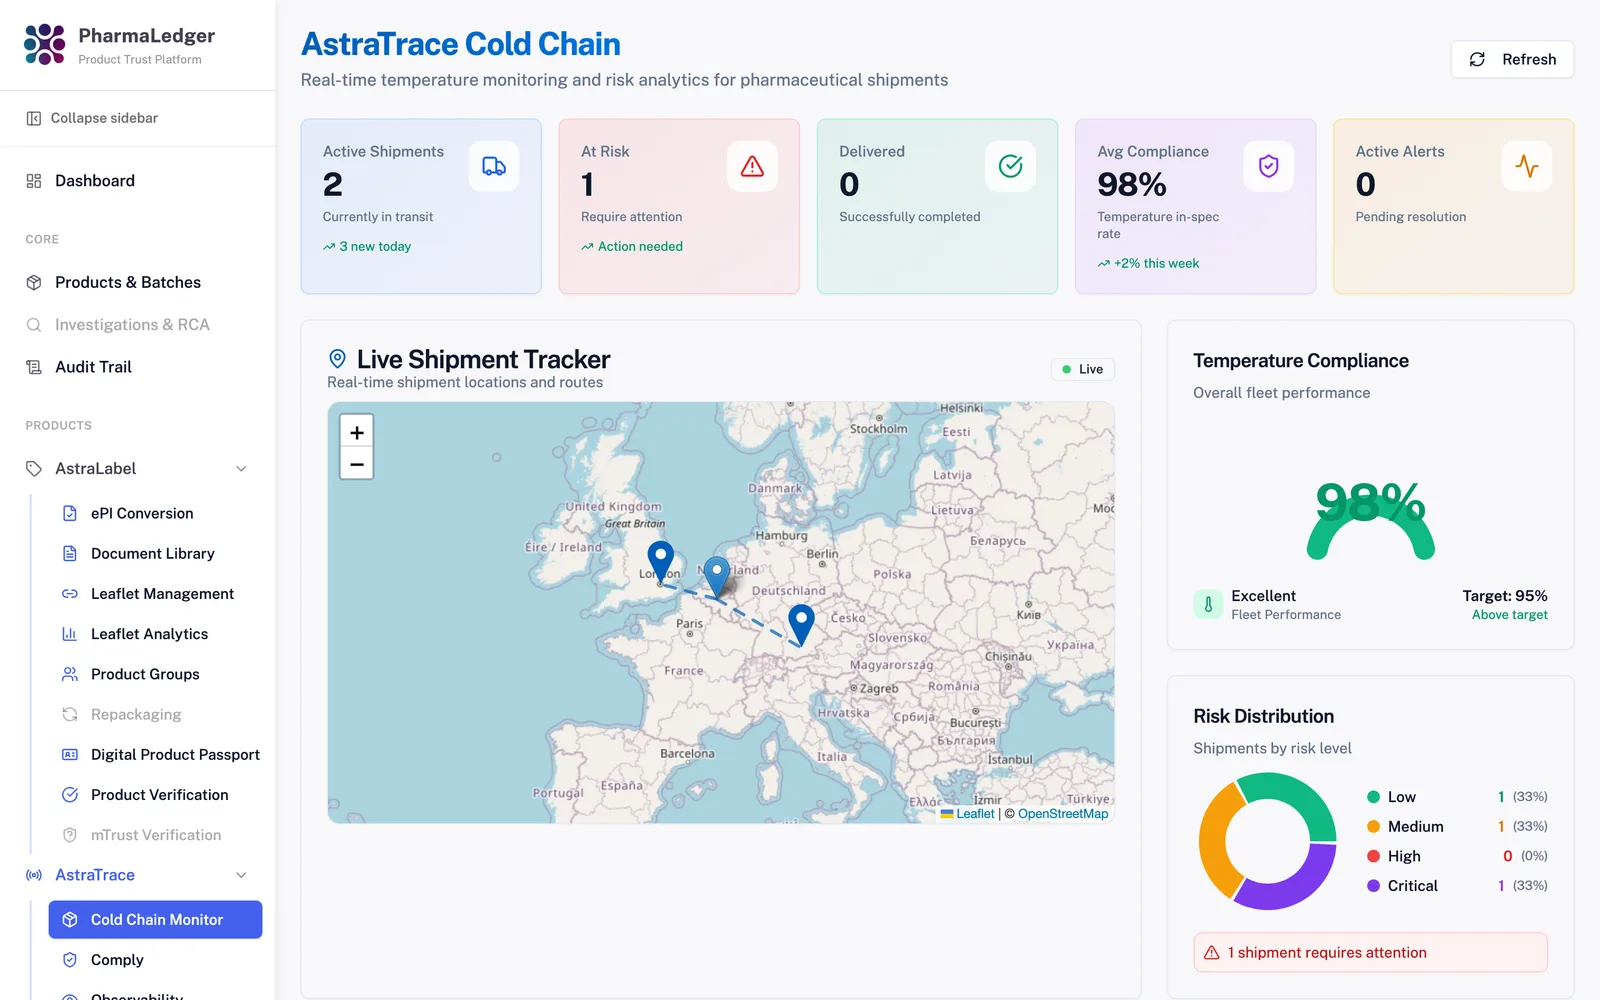This screenshot has height=1000, width=1600.
Task: Click the Dashboard grid icon
Action: (34, 181)
